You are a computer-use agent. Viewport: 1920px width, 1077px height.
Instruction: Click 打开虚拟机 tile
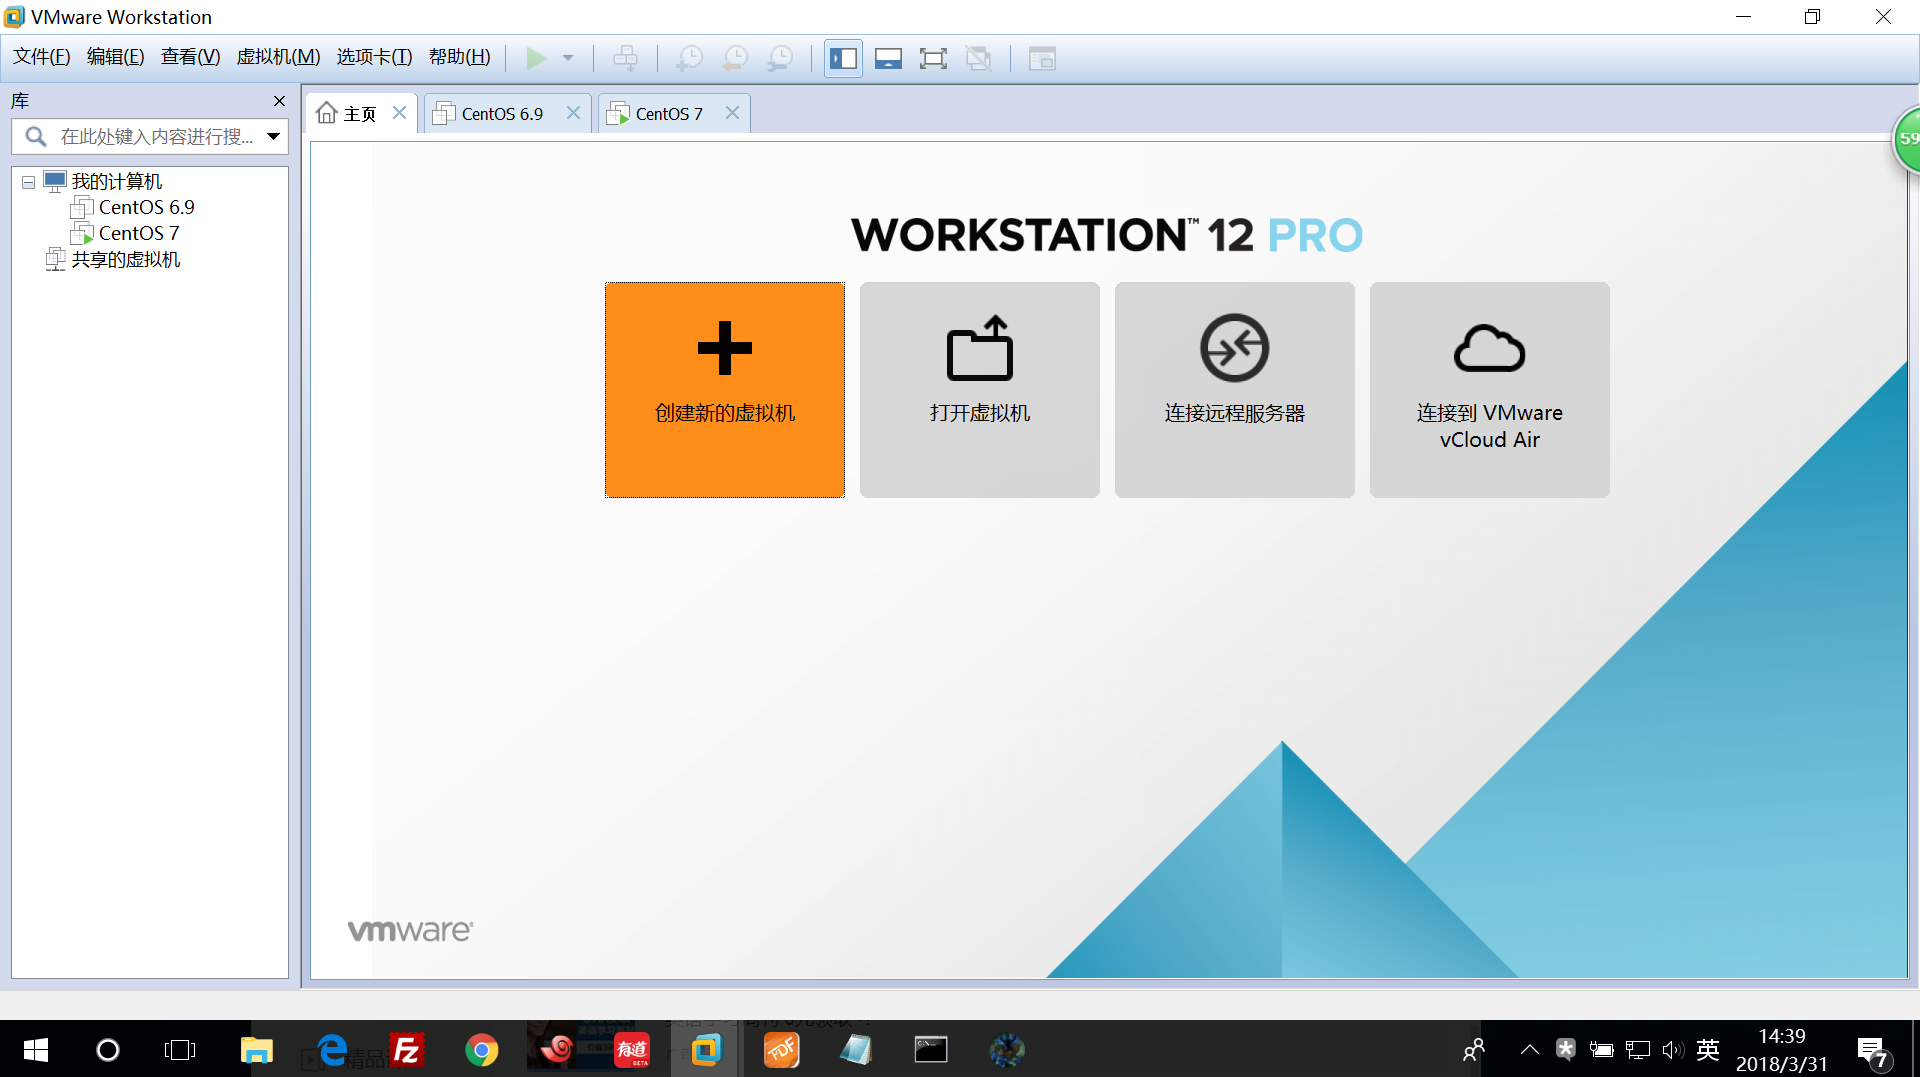pyautogui.click(x=980, y=389)
